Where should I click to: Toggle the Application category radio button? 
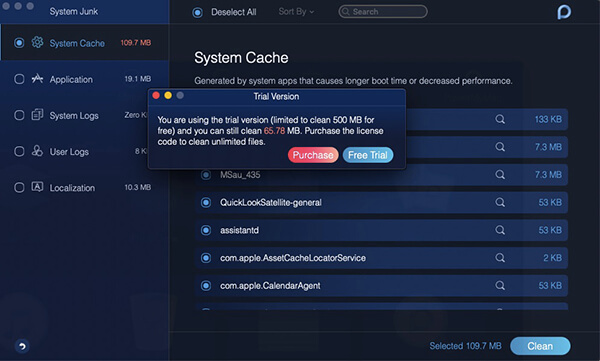[x=19, y=79]
